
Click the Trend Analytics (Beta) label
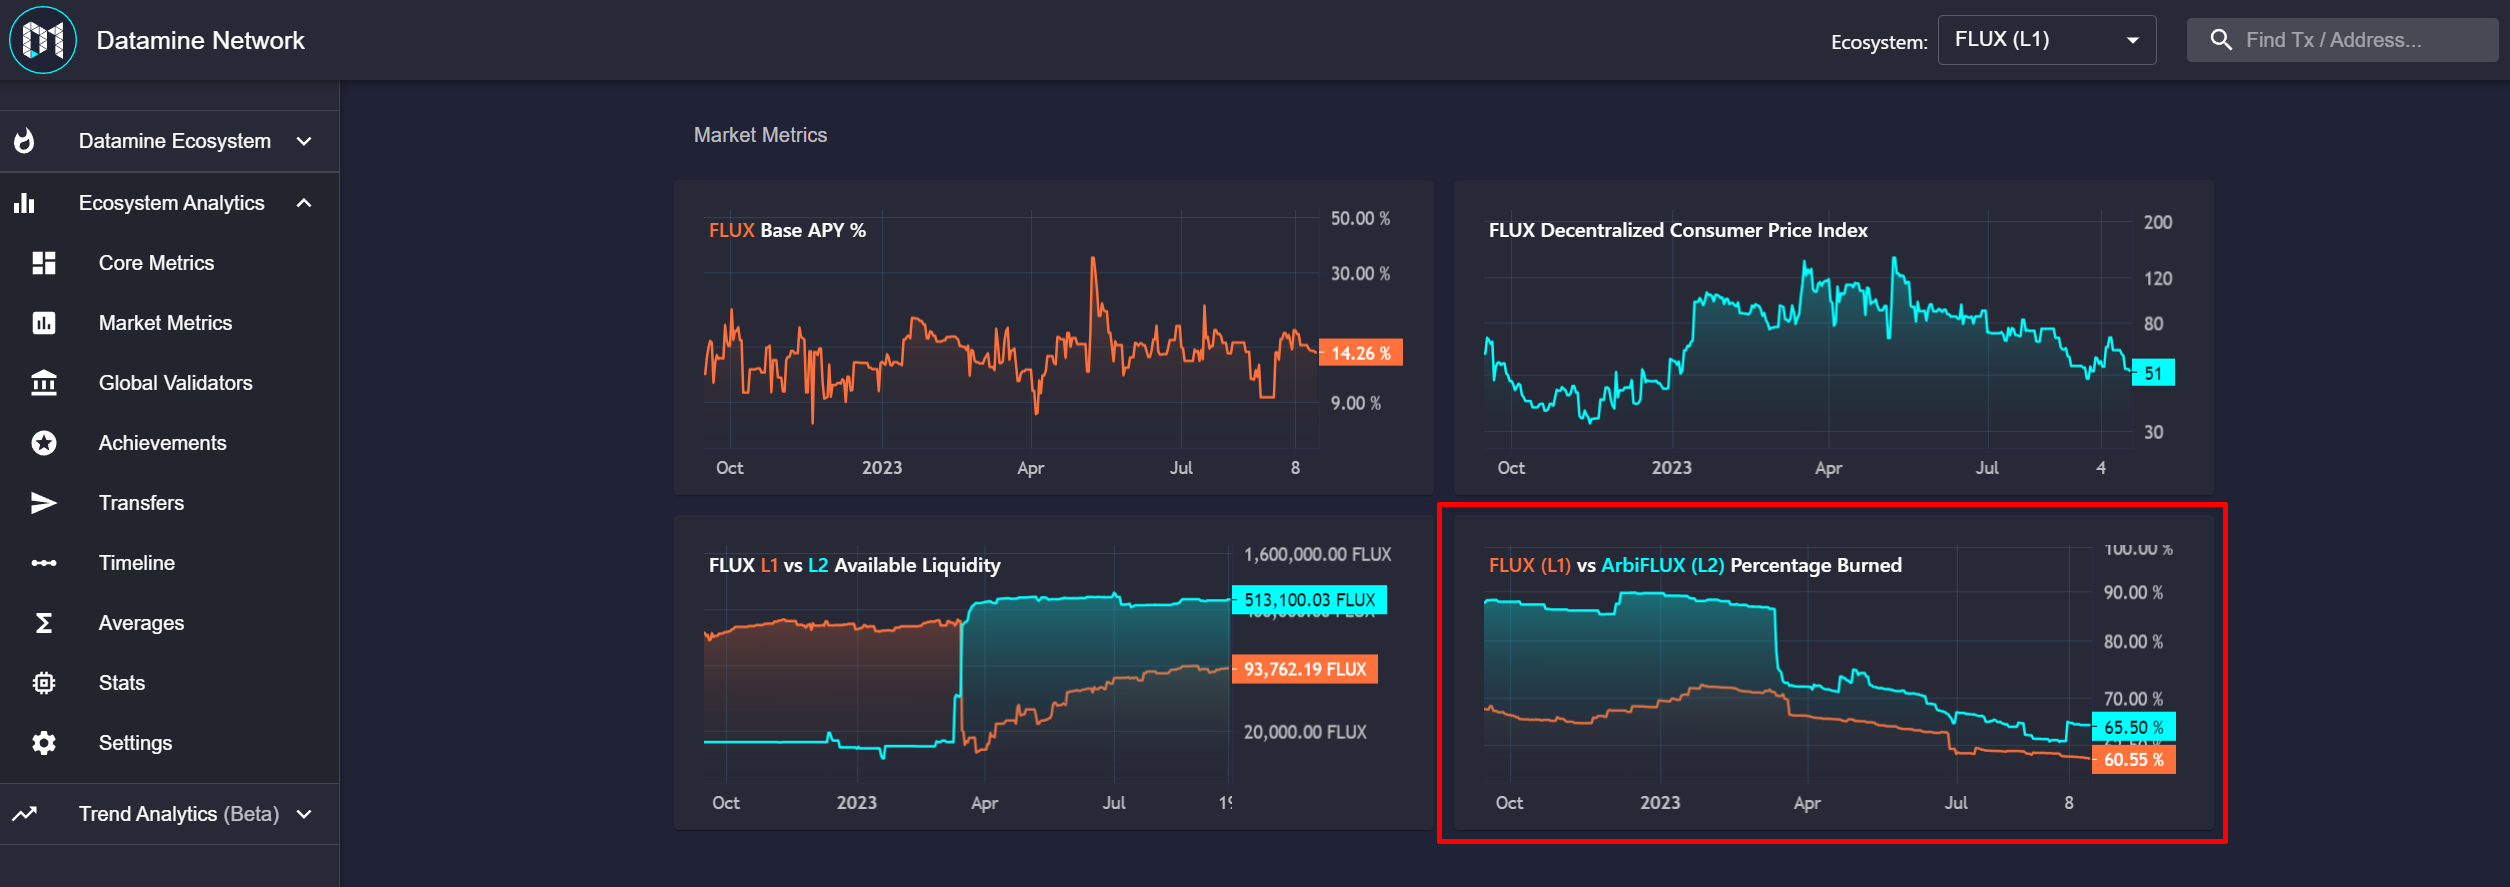point(179,814)
